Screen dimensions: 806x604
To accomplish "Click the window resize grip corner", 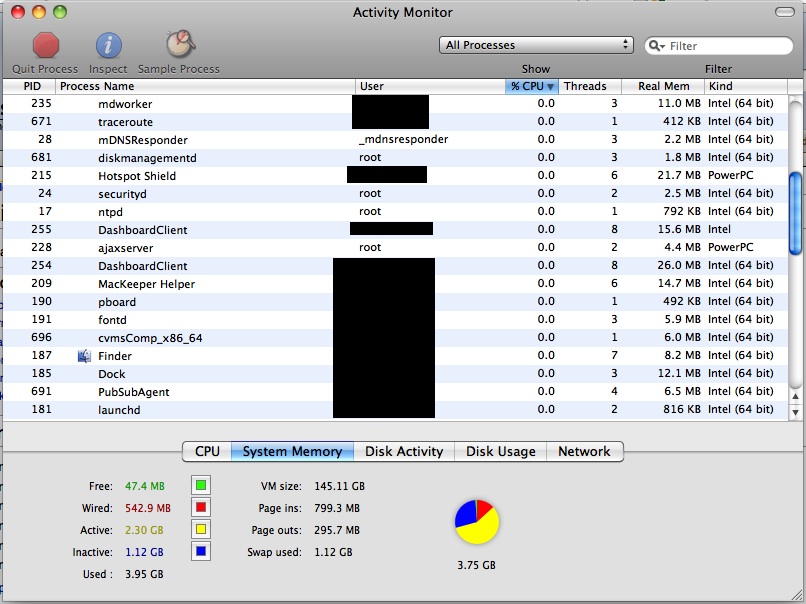I will coord(797,595).
